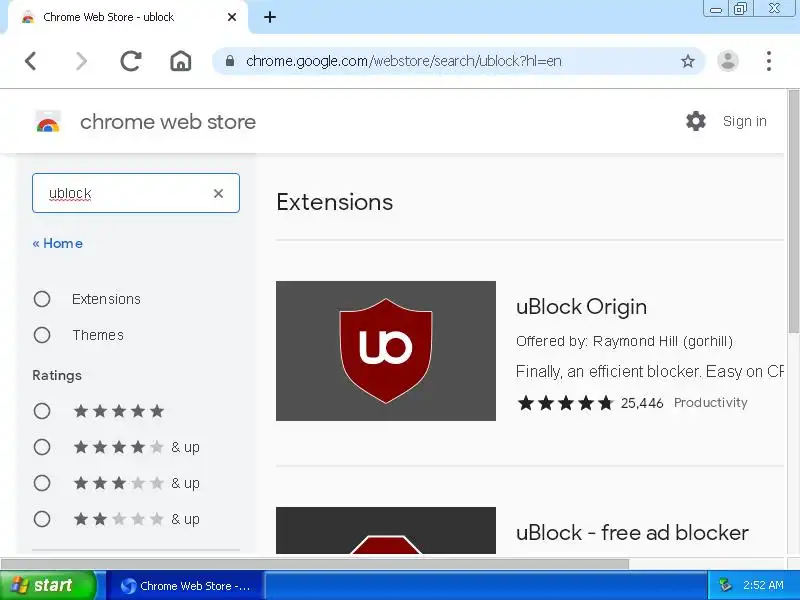
Task: Click the Ratings filter heading
Action: (x=57, y=376)
